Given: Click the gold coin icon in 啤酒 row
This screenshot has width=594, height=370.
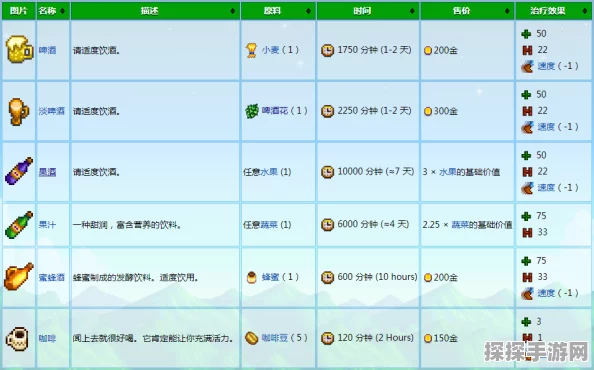Looking at the screenshot, I should point(428,50).
